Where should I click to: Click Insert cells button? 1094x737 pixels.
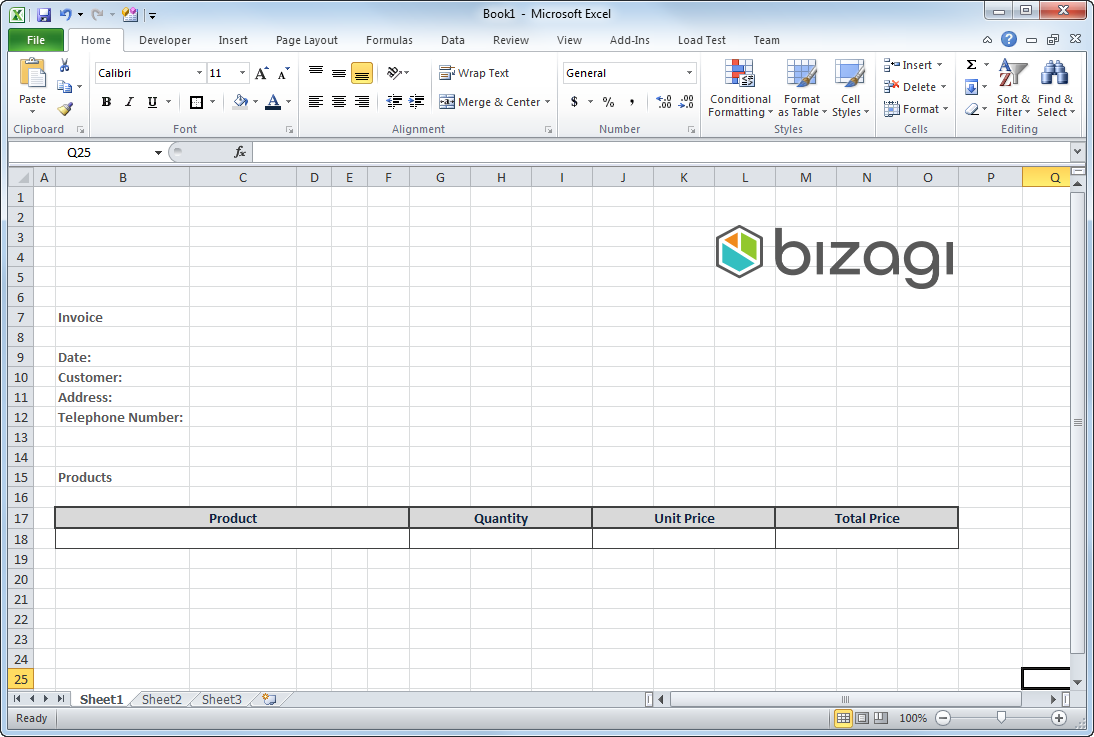[x=914, y=65]
